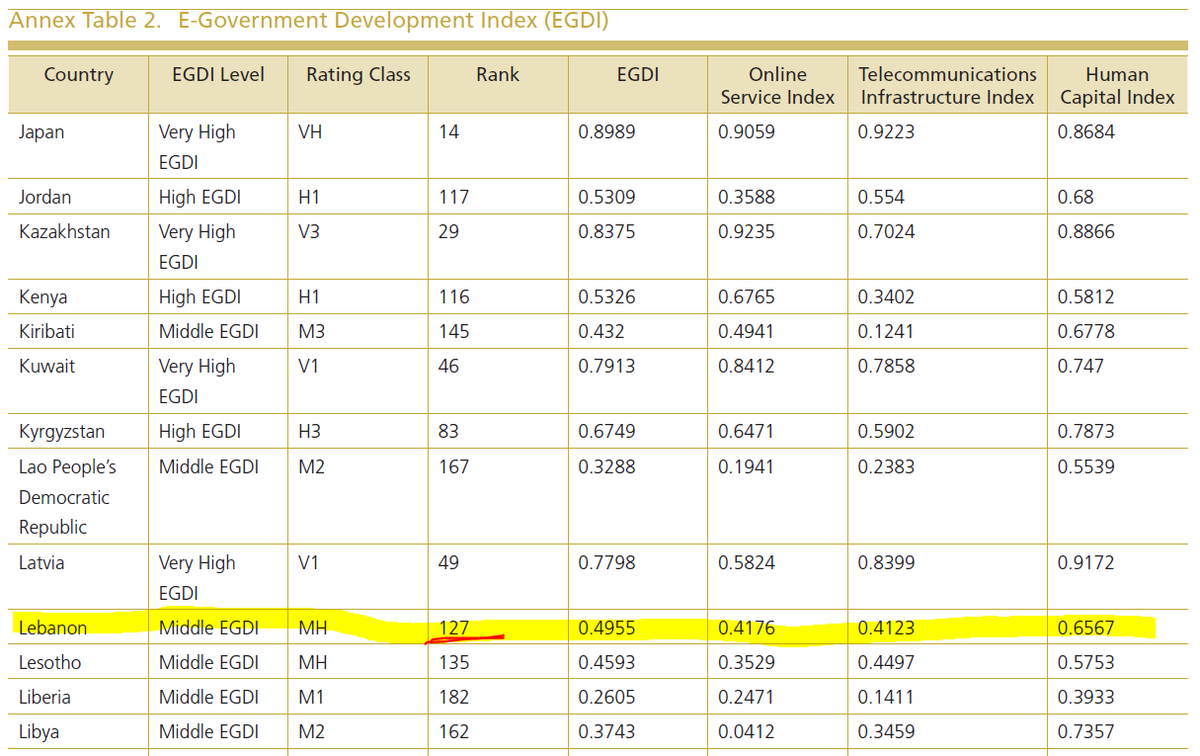Click Jordan's Telecommunications value '0.554'
The image size is (1200, 756).
881,197
